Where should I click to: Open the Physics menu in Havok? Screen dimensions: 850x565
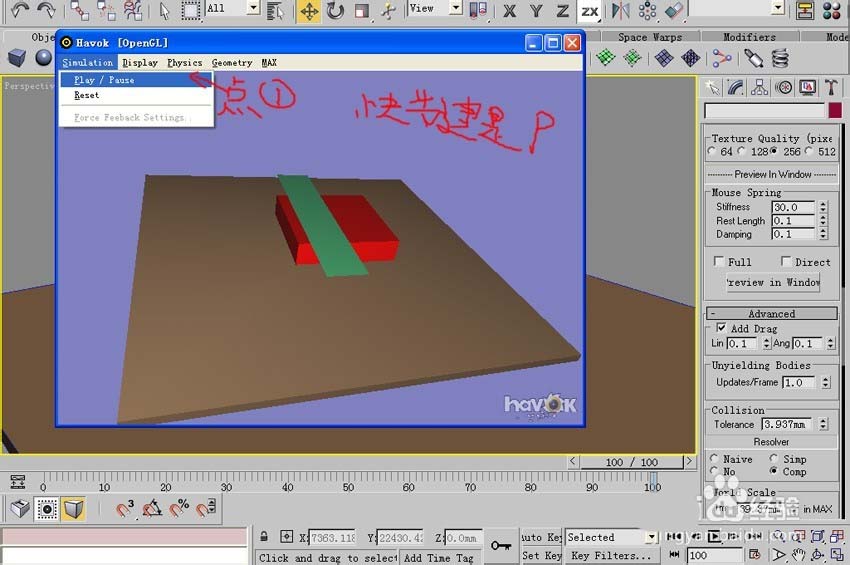tap(184, 62)
